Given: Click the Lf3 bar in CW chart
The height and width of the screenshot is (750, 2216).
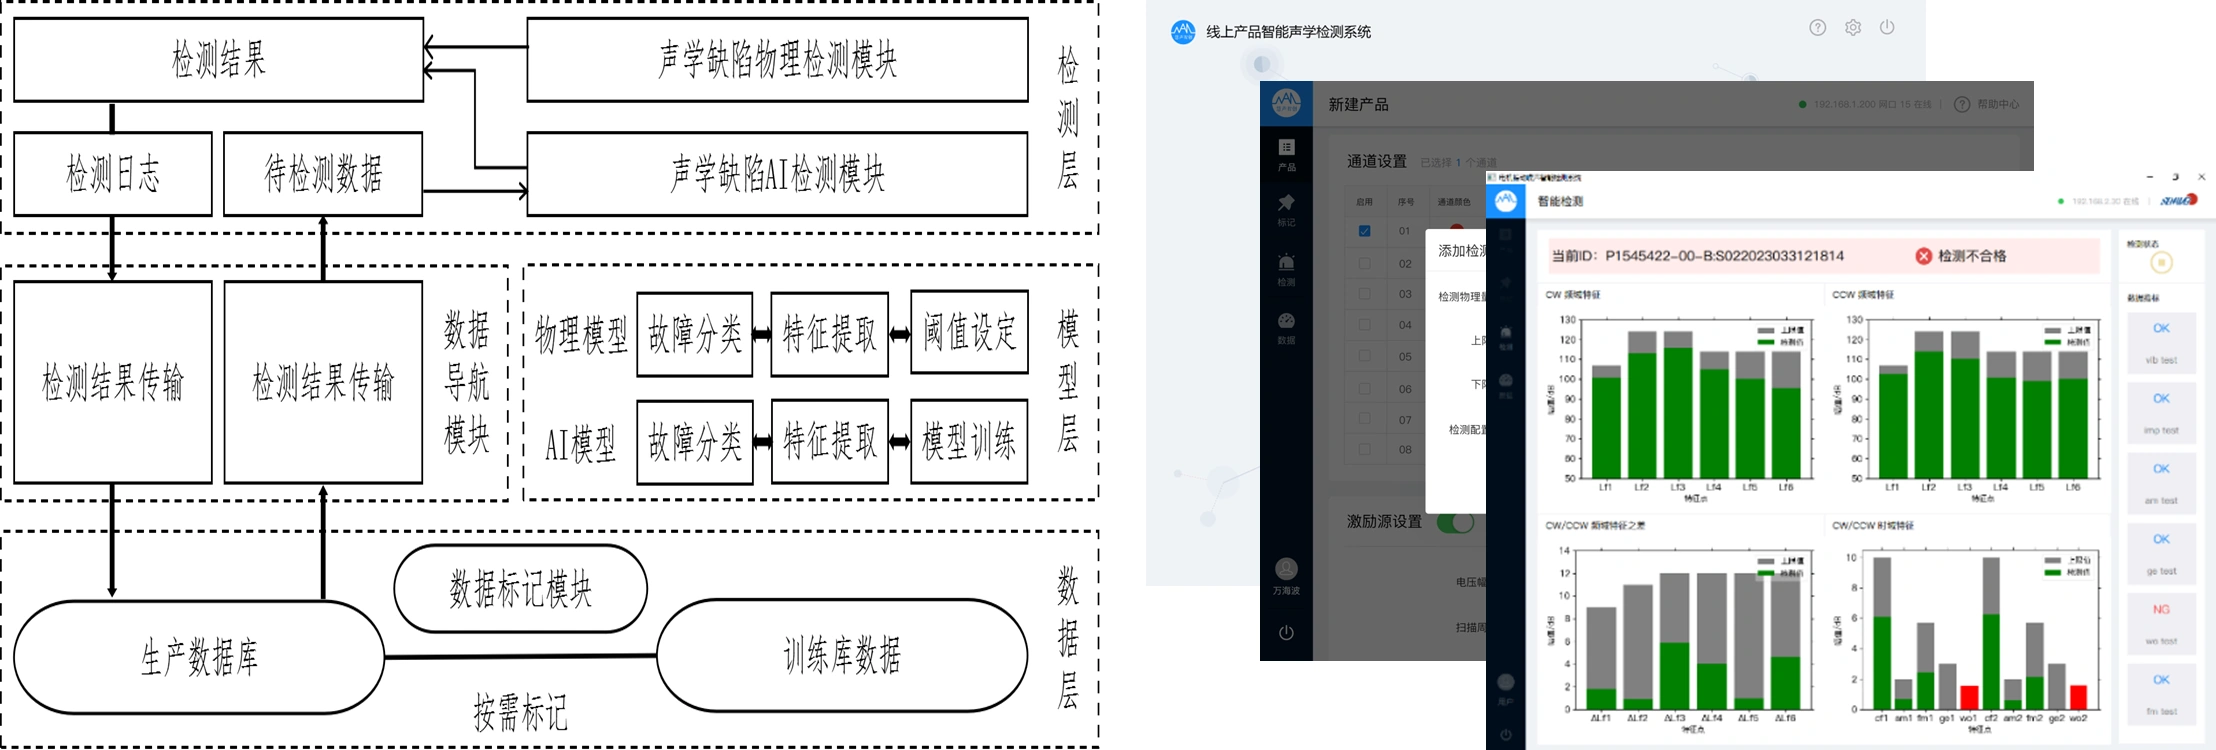Looking at the screenshot, I should (x=1678, y=404).
